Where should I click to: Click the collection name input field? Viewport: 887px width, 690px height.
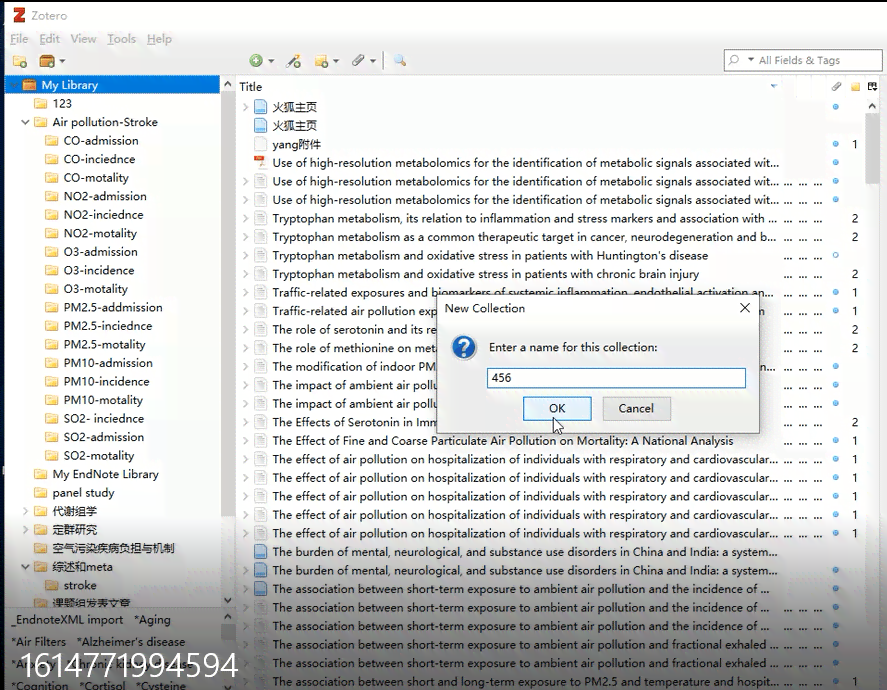pyautogui.click(x=616, y=378)
